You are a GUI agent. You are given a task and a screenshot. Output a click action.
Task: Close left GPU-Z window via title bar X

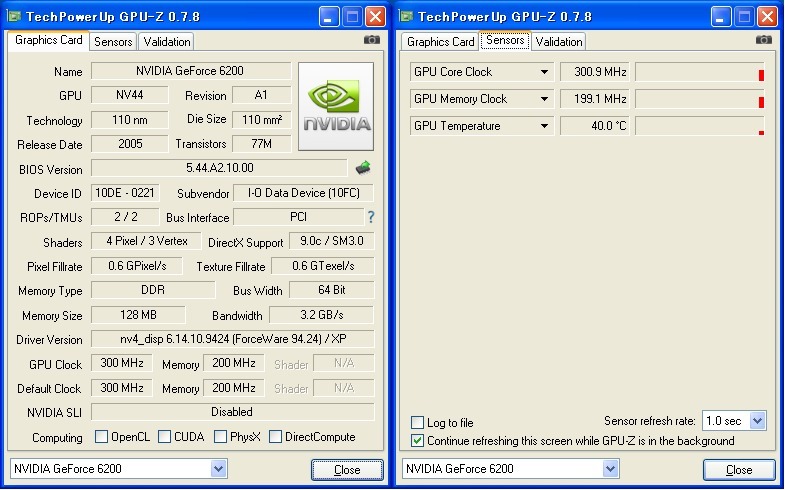point(375,17)
